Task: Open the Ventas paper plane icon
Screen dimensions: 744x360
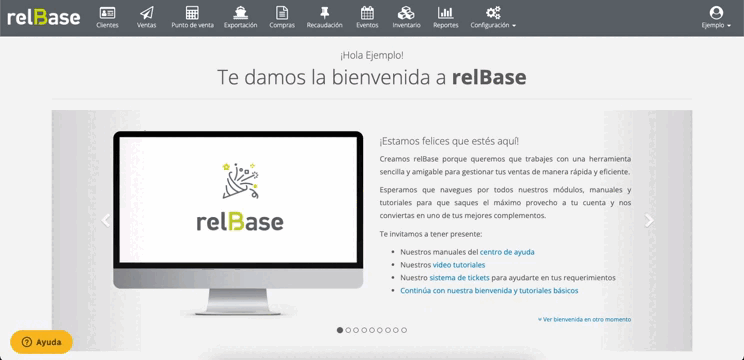Action: [x=147, y=13]
